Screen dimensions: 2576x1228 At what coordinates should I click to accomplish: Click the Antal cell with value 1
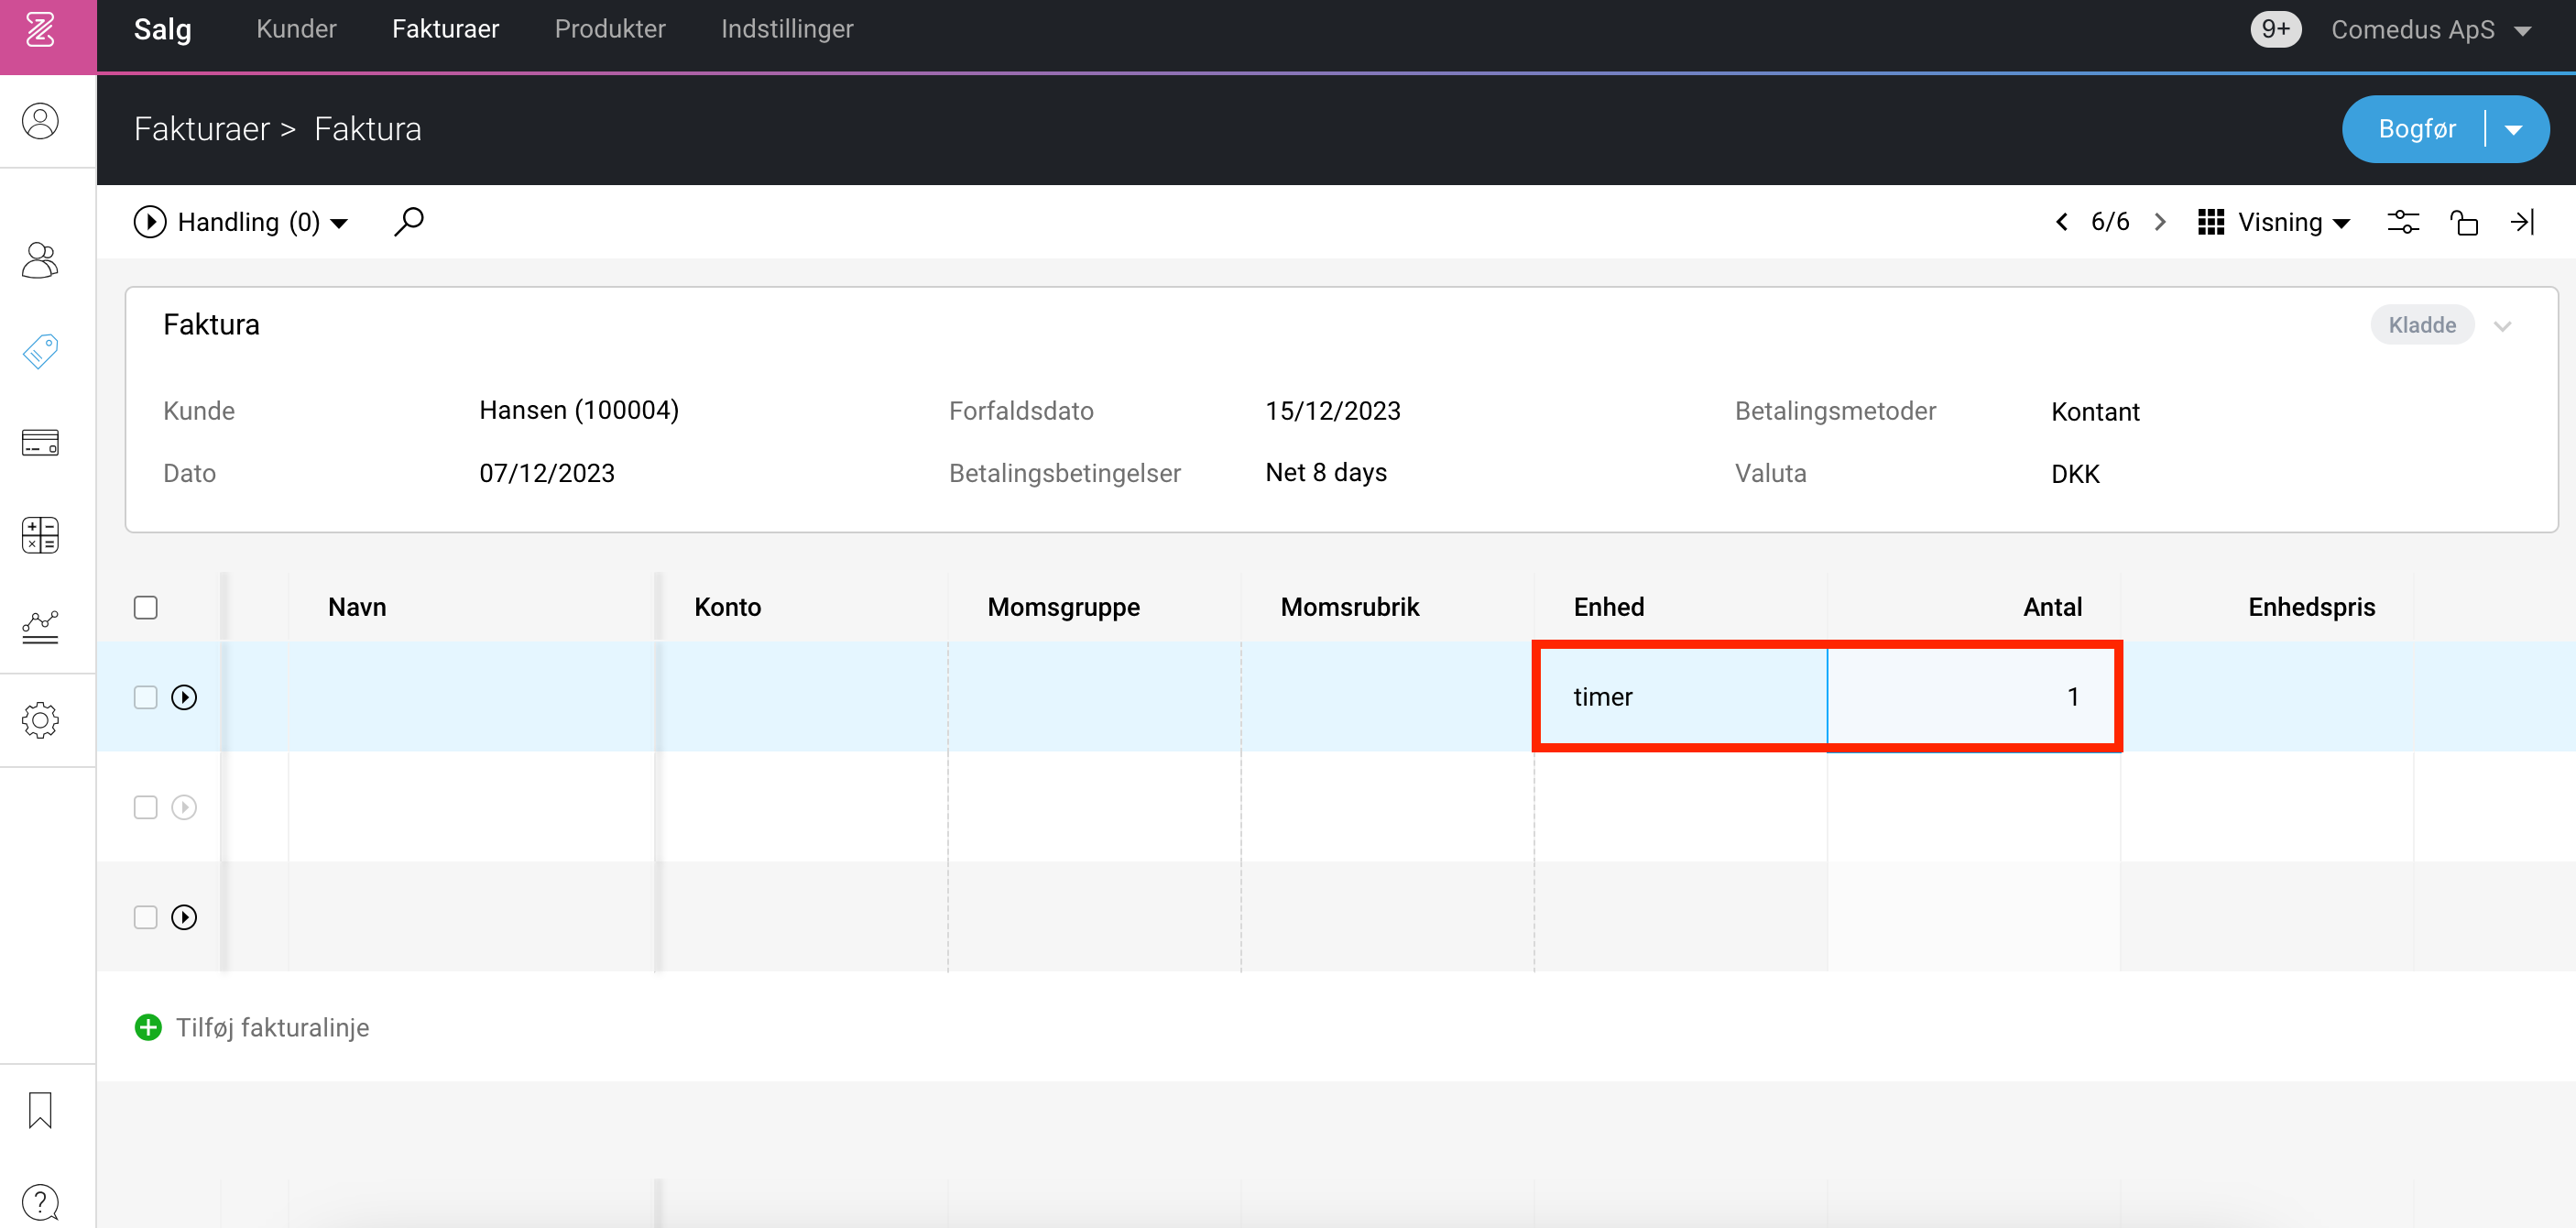(1973, 697)
